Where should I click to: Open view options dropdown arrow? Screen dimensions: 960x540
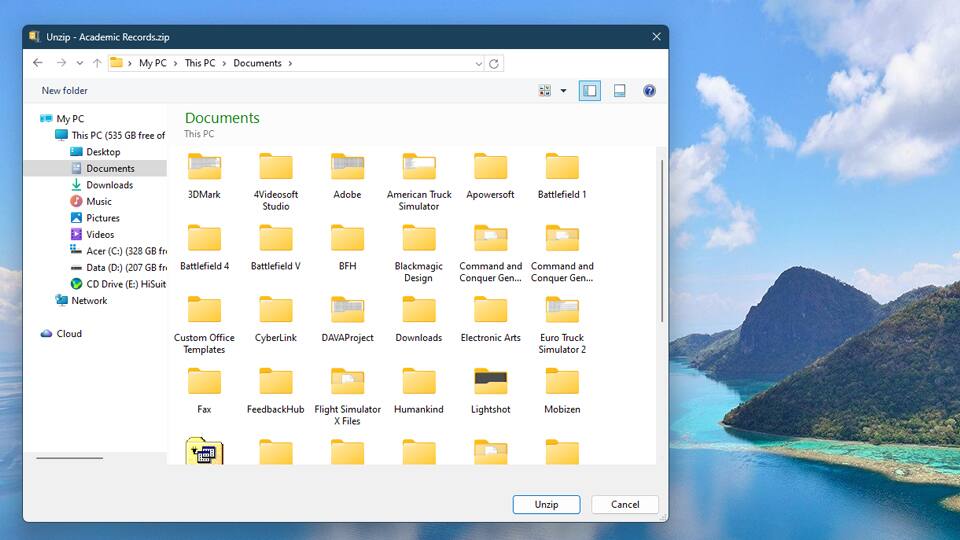click(x=563, y=91)
